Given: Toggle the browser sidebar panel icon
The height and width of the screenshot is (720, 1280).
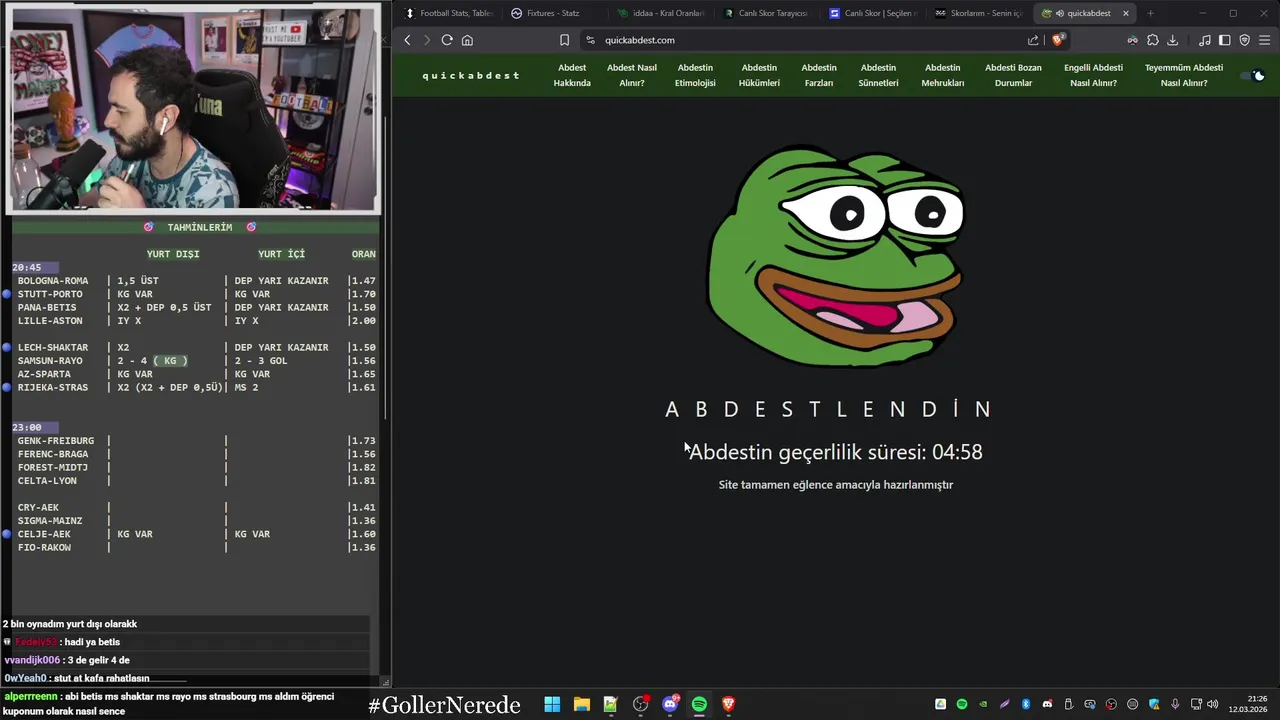Looking at the screenshot, I should [1224, 40].
